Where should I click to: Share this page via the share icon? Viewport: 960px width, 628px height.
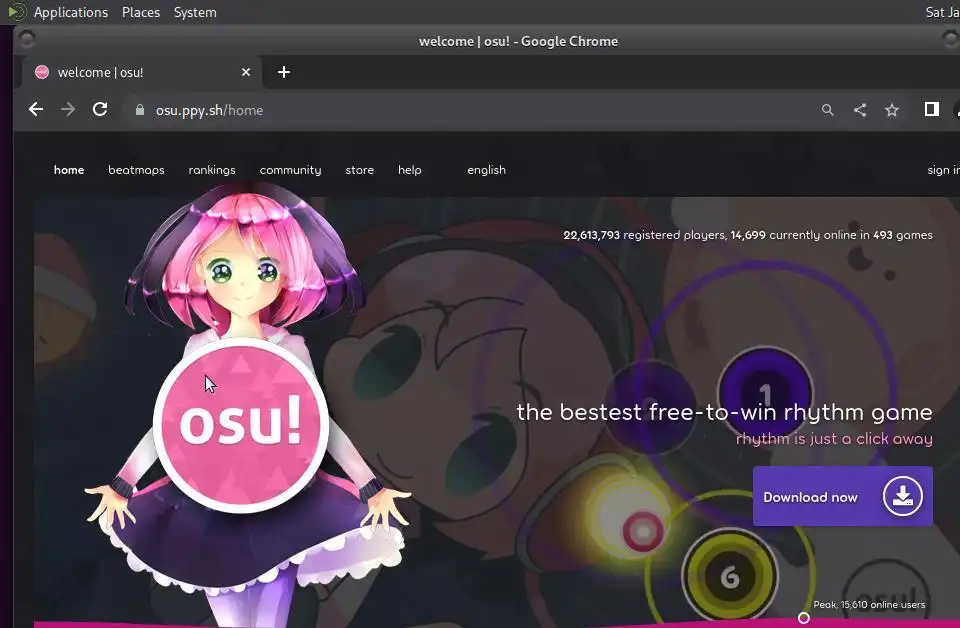point(860,110)
